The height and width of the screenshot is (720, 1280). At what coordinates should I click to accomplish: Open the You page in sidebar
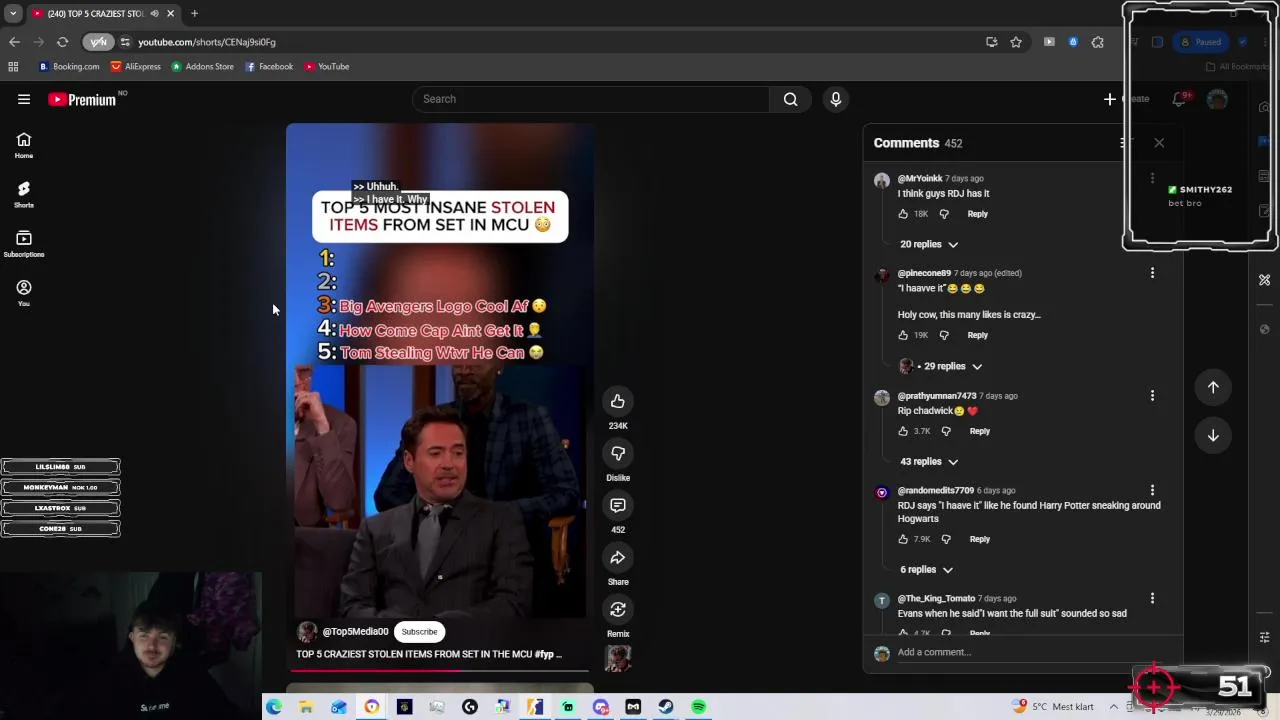pyautogui.click(x=24, y=292)
